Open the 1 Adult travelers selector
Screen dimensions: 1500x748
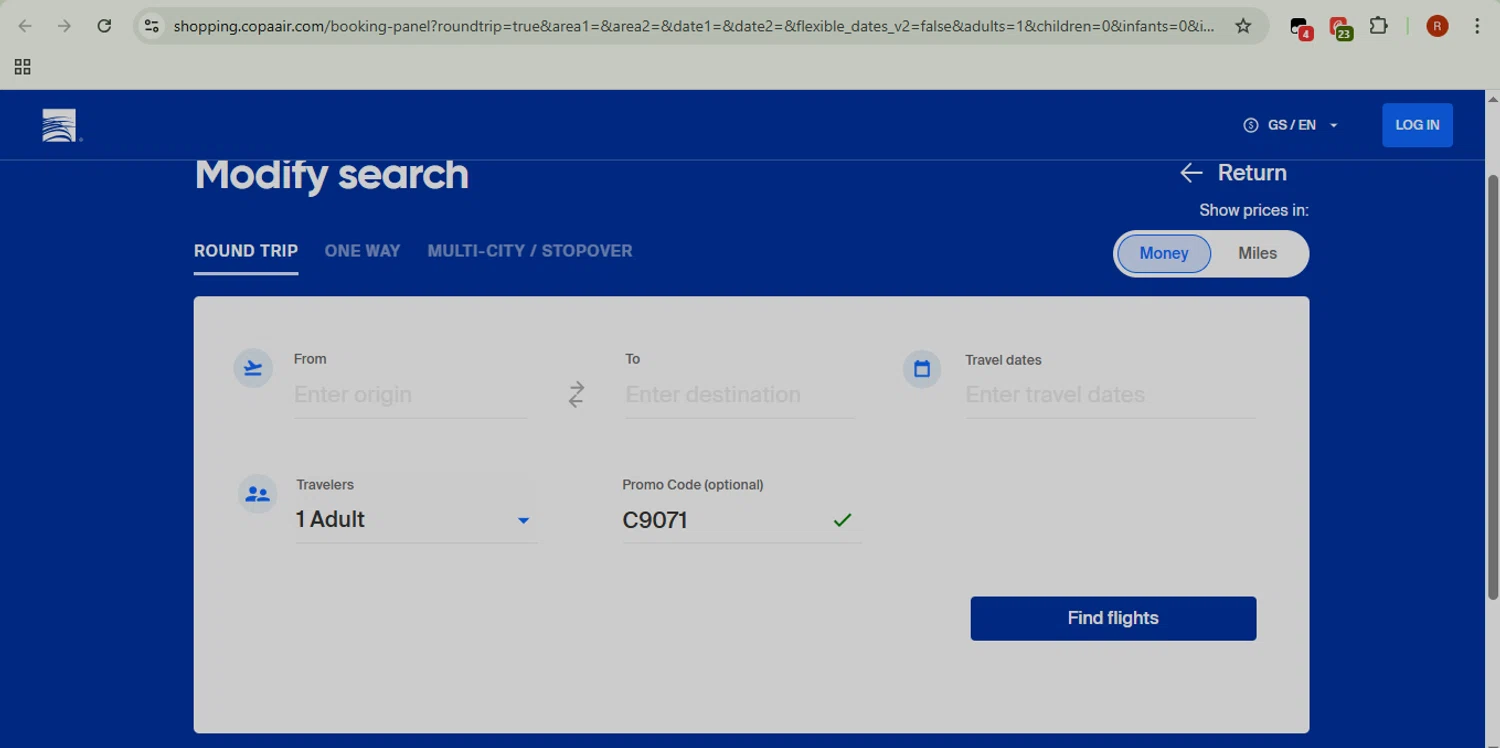416,520
